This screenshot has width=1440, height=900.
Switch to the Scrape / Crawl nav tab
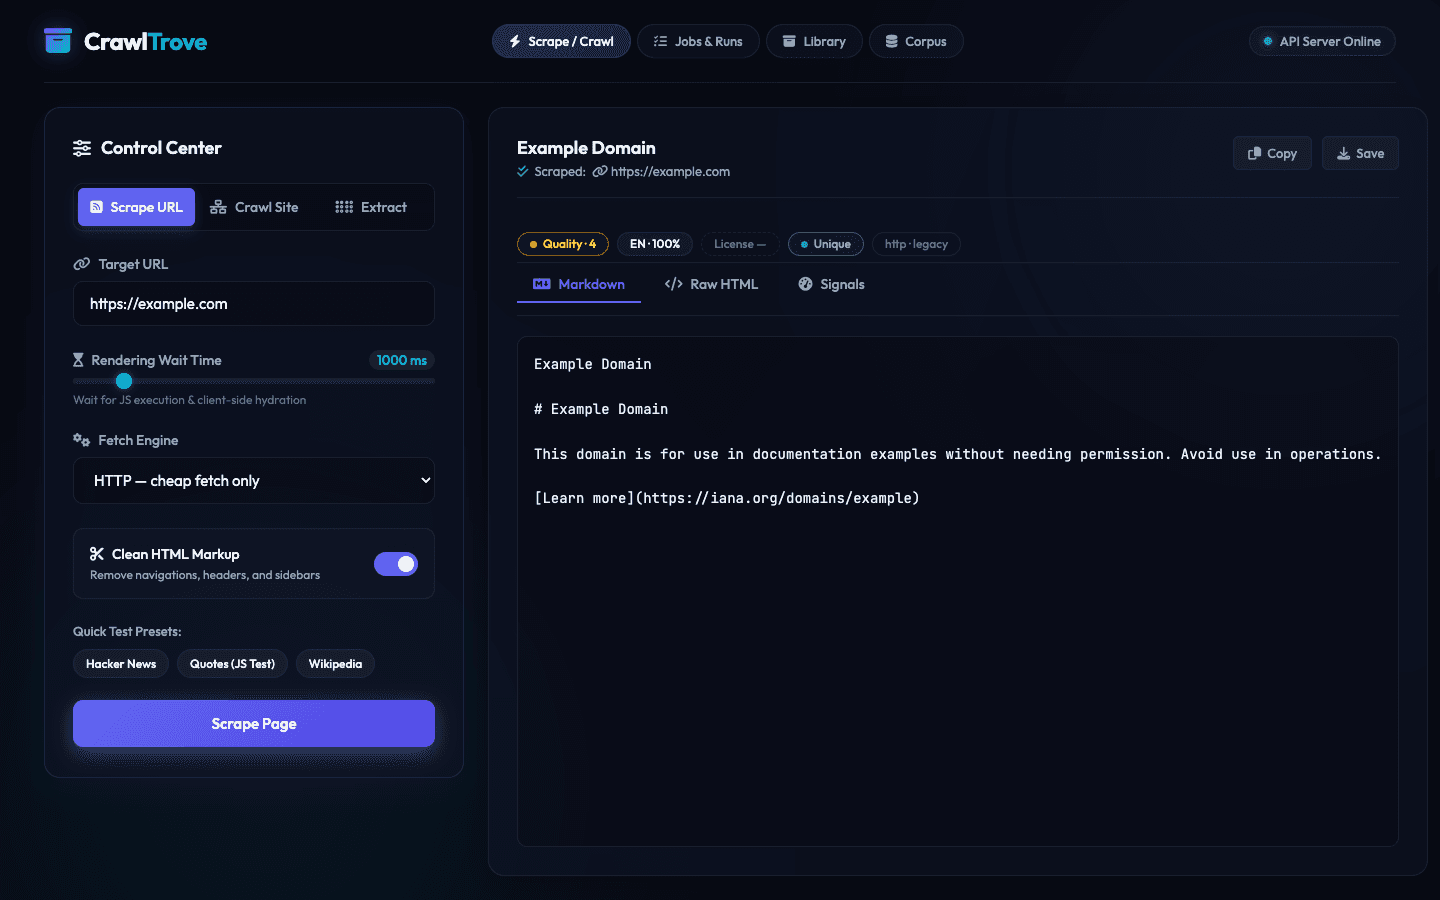click(561, 41)
